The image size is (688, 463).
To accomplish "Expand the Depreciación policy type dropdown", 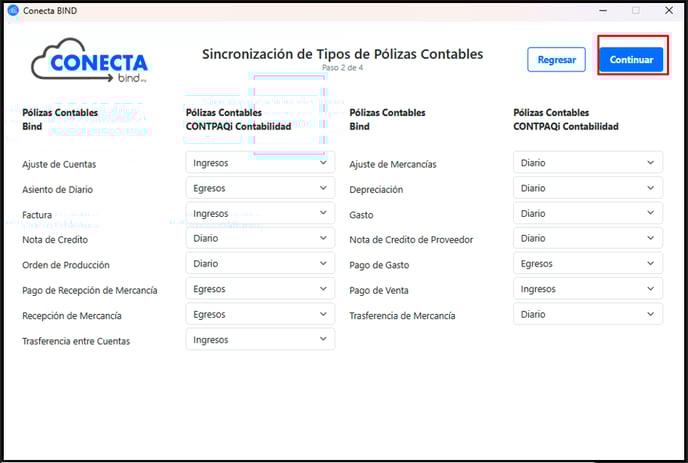I will [588, 188].
